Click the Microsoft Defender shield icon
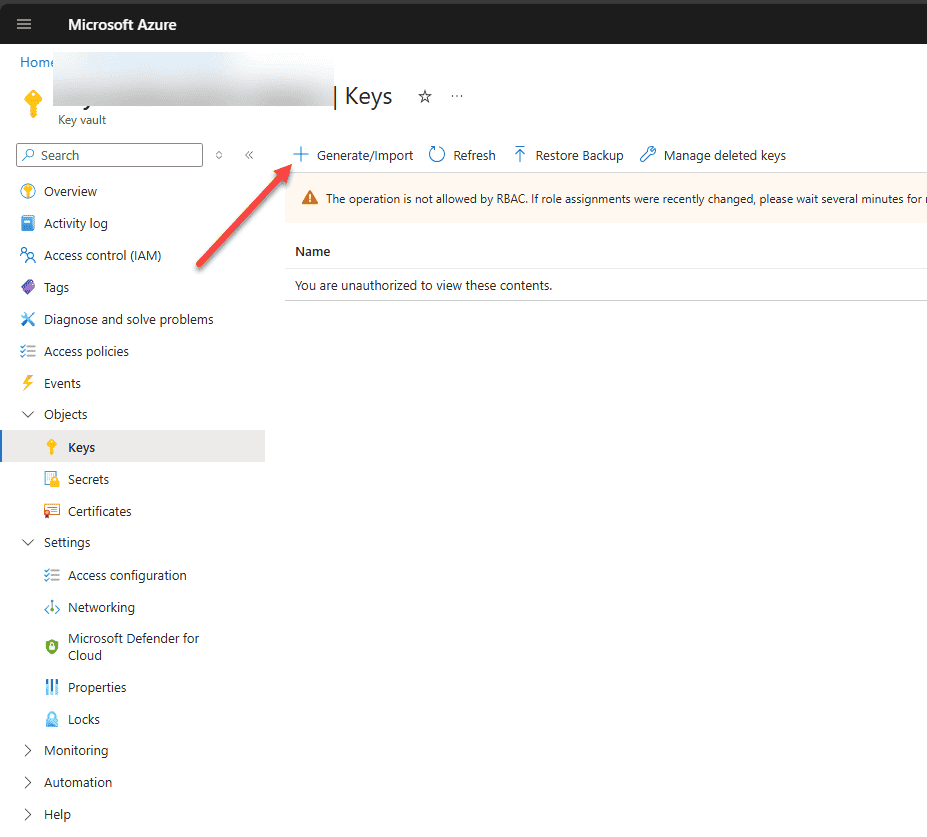Screen dimensions: 927x837 click(52, 647)
